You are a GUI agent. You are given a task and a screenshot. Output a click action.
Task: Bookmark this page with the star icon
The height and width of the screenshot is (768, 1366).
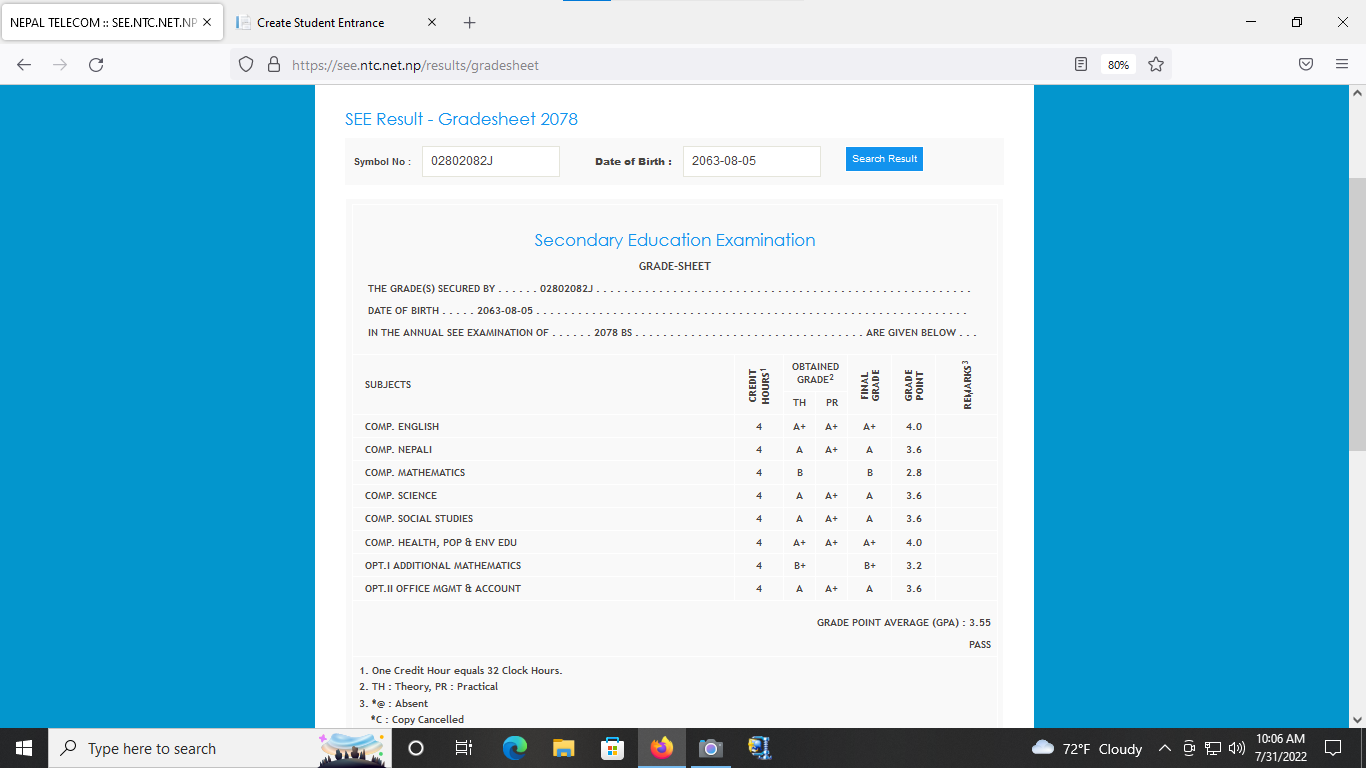click(1156, 65)
